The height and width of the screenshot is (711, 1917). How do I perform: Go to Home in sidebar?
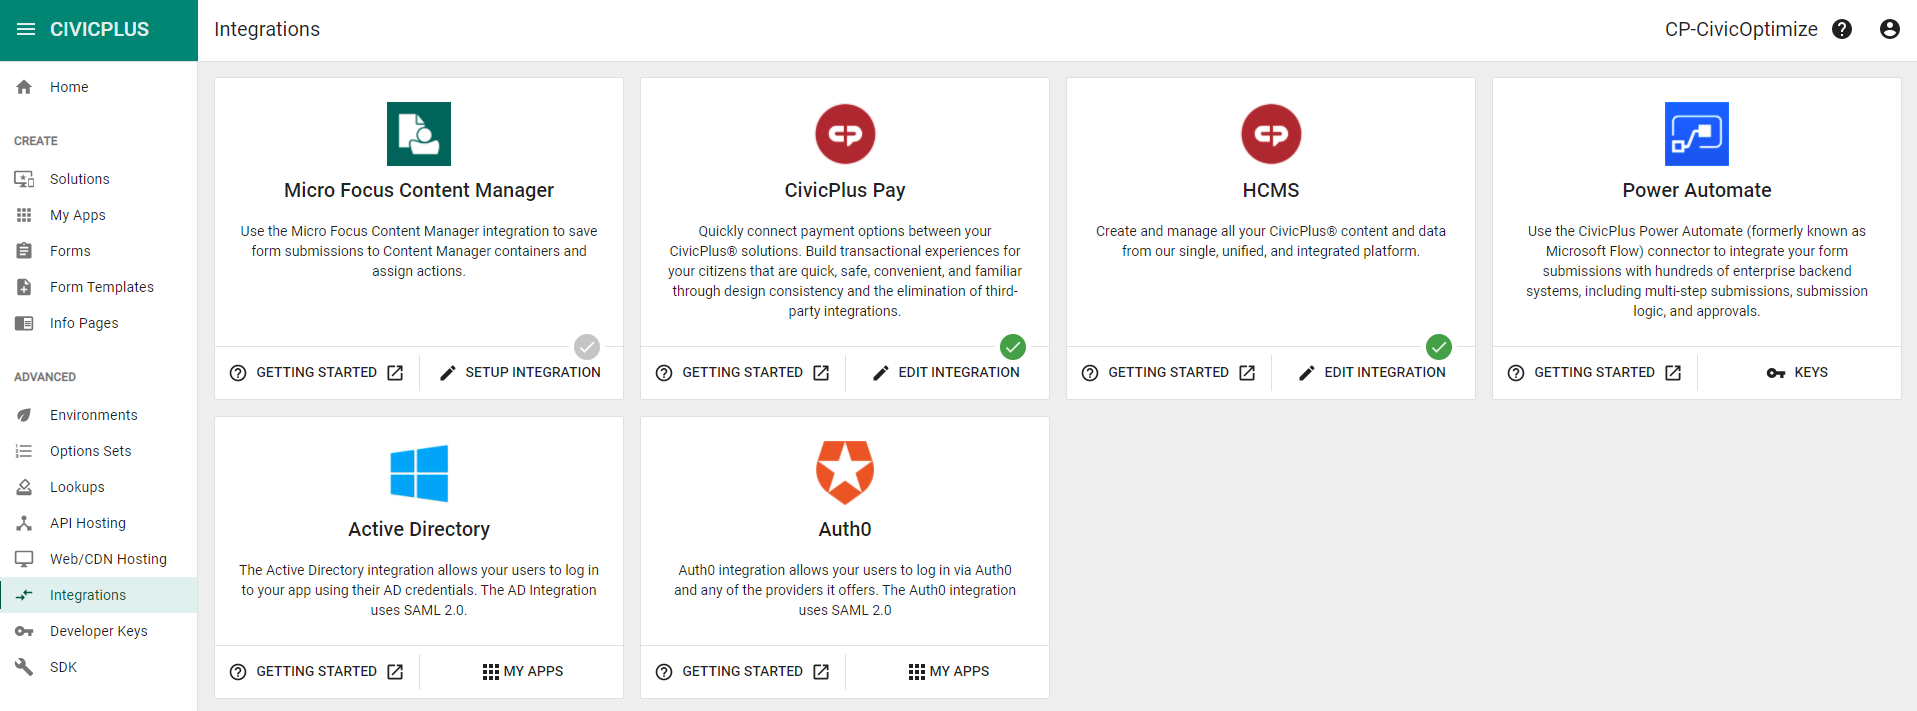99,87
